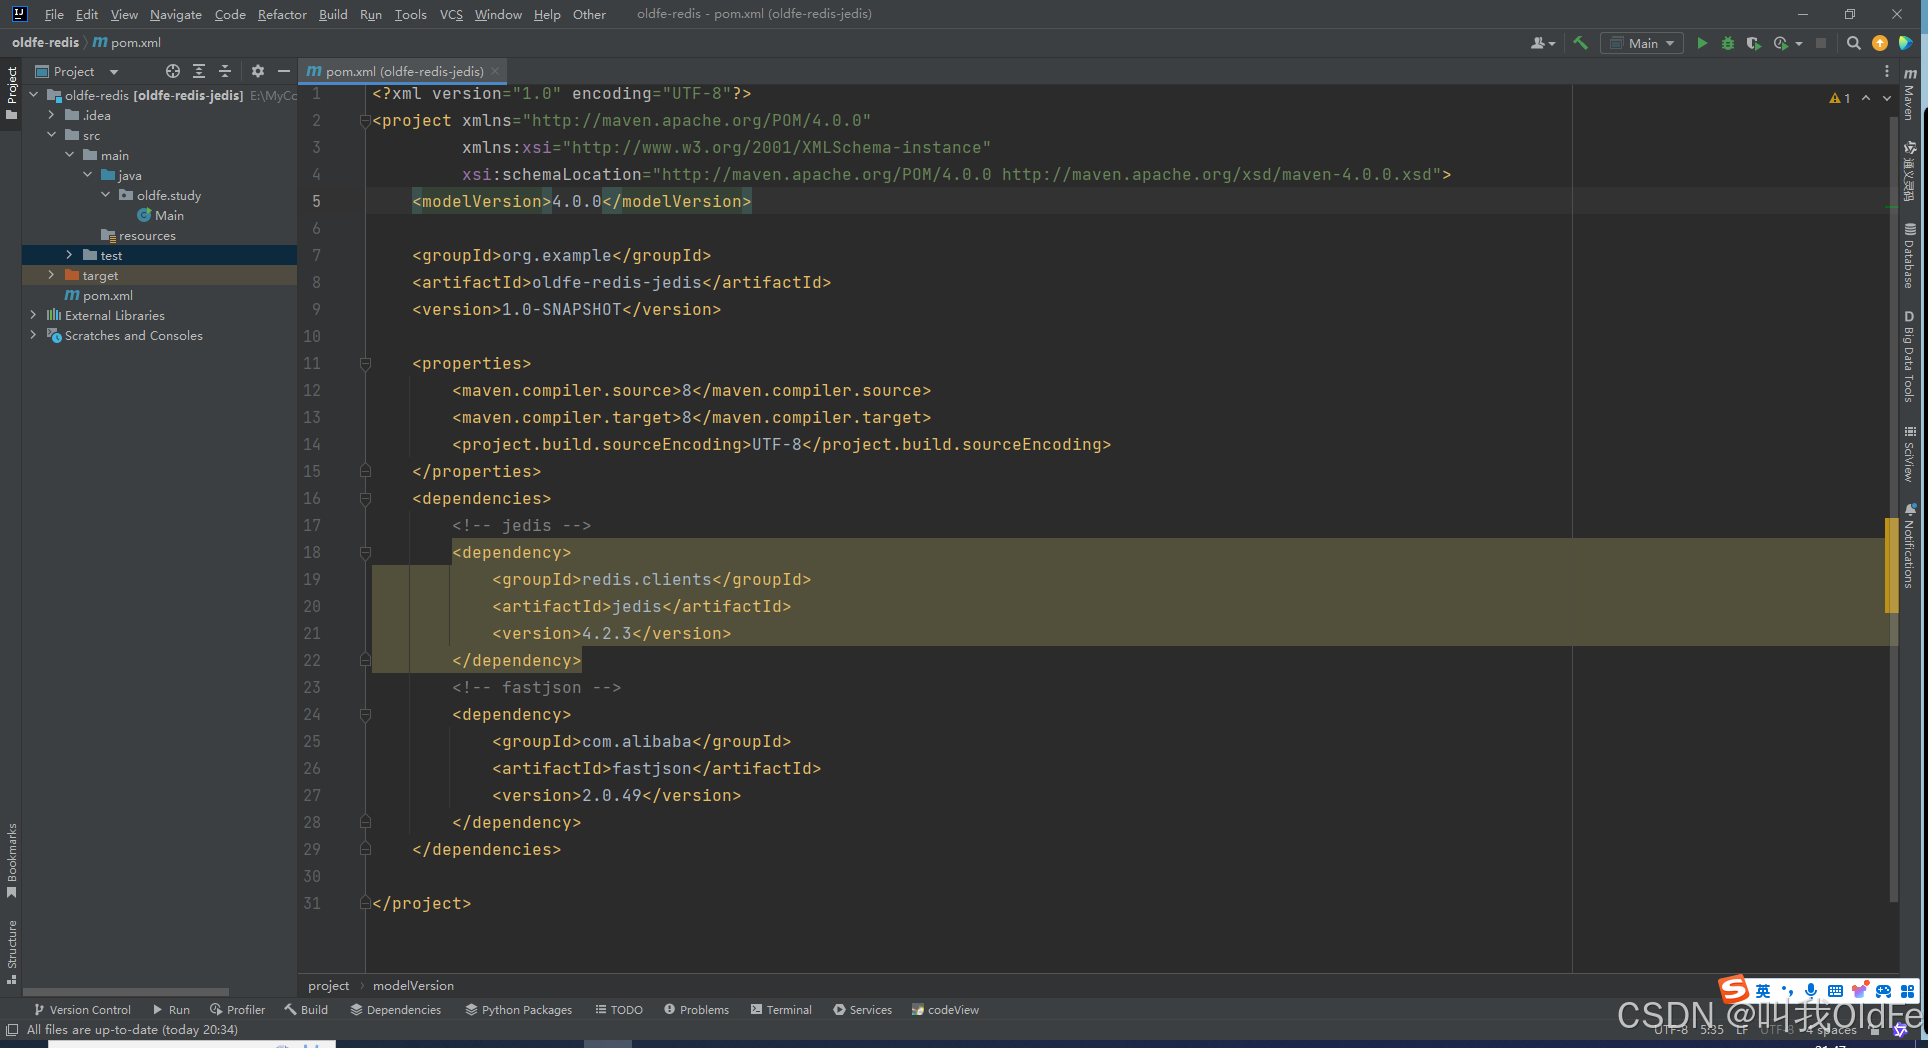Click the colorful plugin icon in toolbar

1906,43
